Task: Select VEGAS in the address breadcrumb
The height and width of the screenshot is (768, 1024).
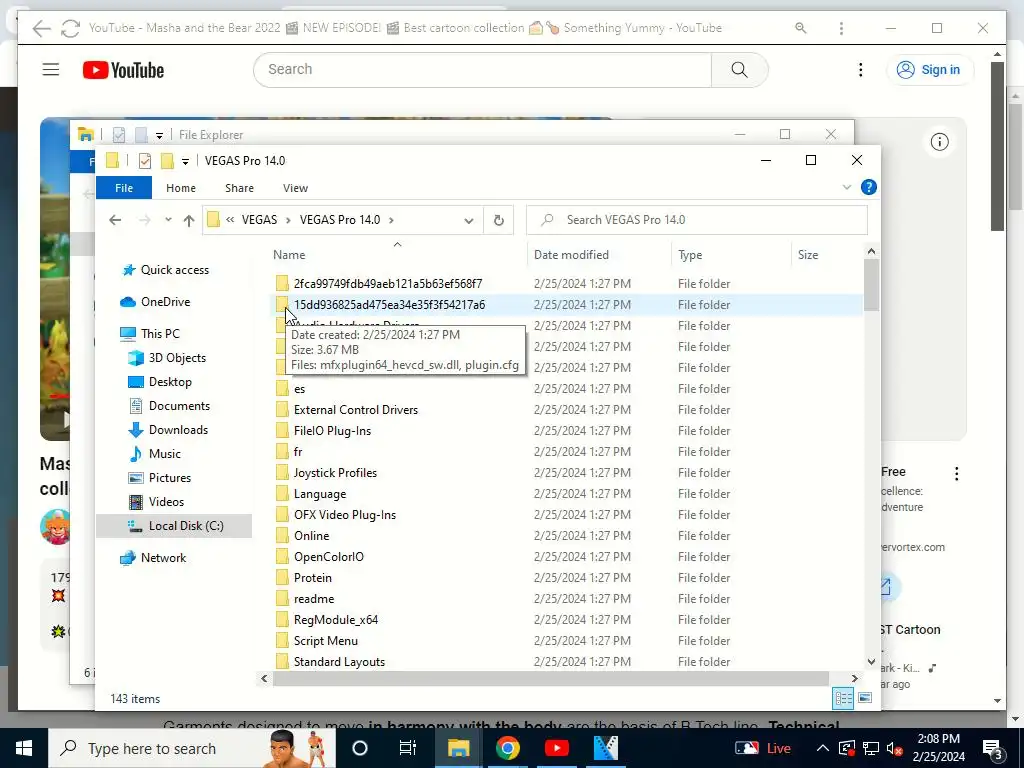Action: tap(259, 220)
